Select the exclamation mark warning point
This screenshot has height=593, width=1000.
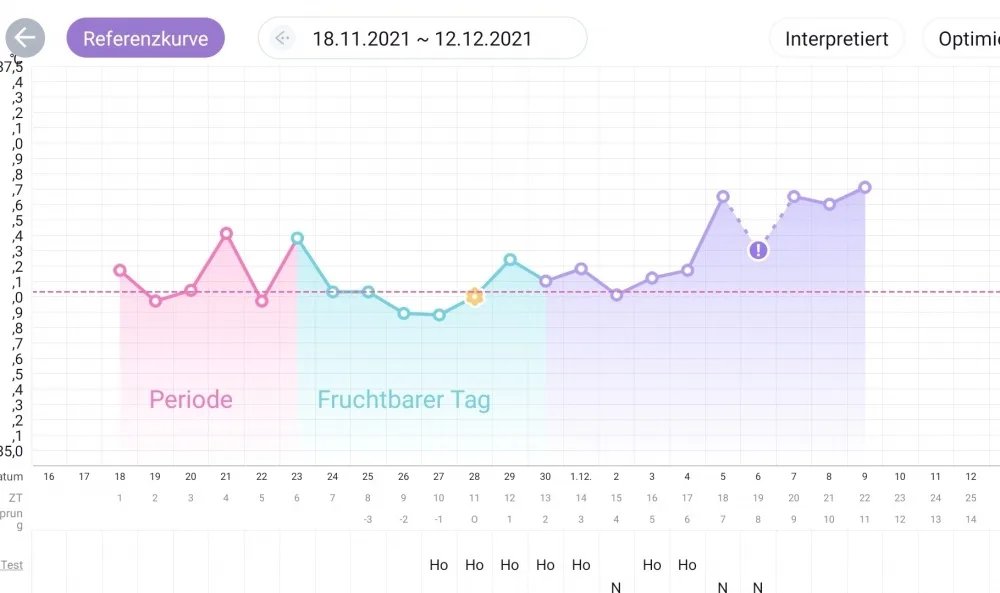(758, 251)
